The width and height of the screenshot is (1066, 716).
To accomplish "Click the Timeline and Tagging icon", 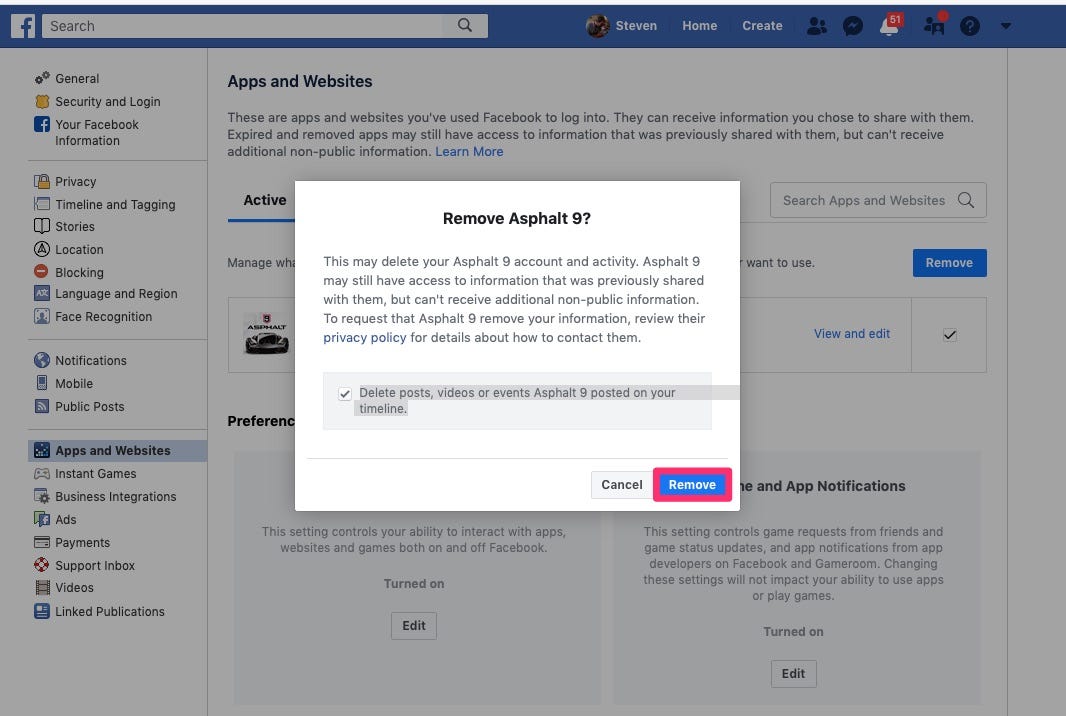I will click(x=42, y=204).
